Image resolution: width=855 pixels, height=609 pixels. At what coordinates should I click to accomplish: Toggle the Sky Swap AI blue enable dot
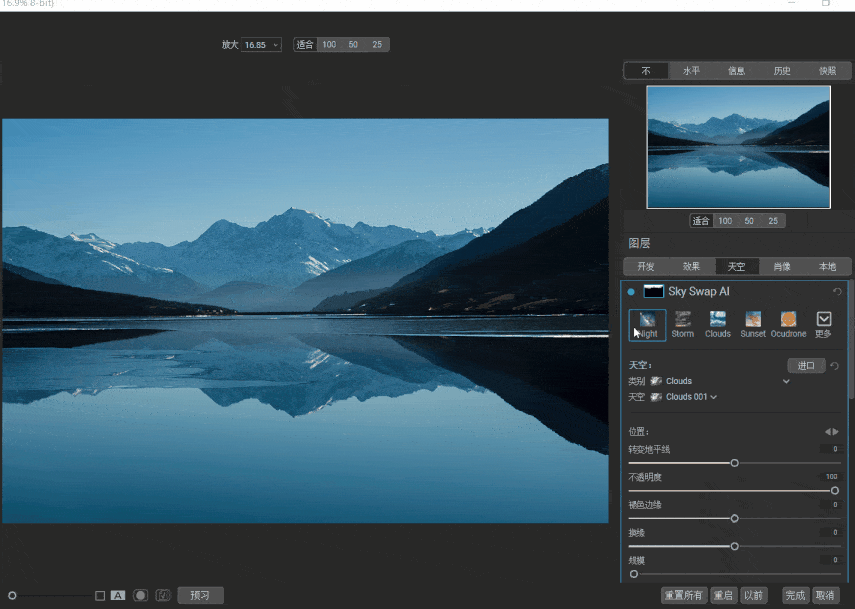click(x=631, y=292)
